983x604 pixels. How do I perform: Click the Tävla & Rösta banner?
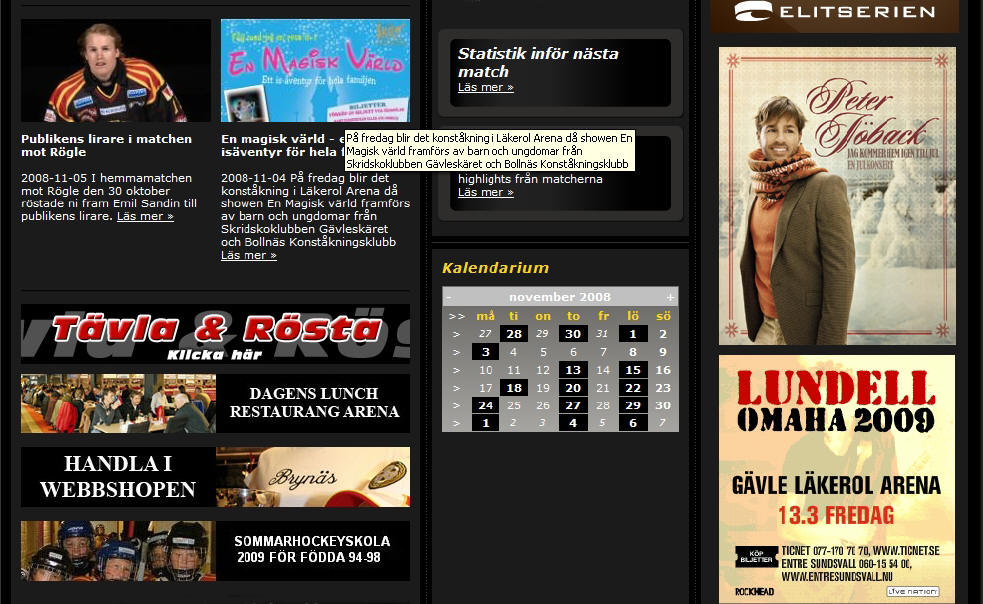click(x=215, y=333)
